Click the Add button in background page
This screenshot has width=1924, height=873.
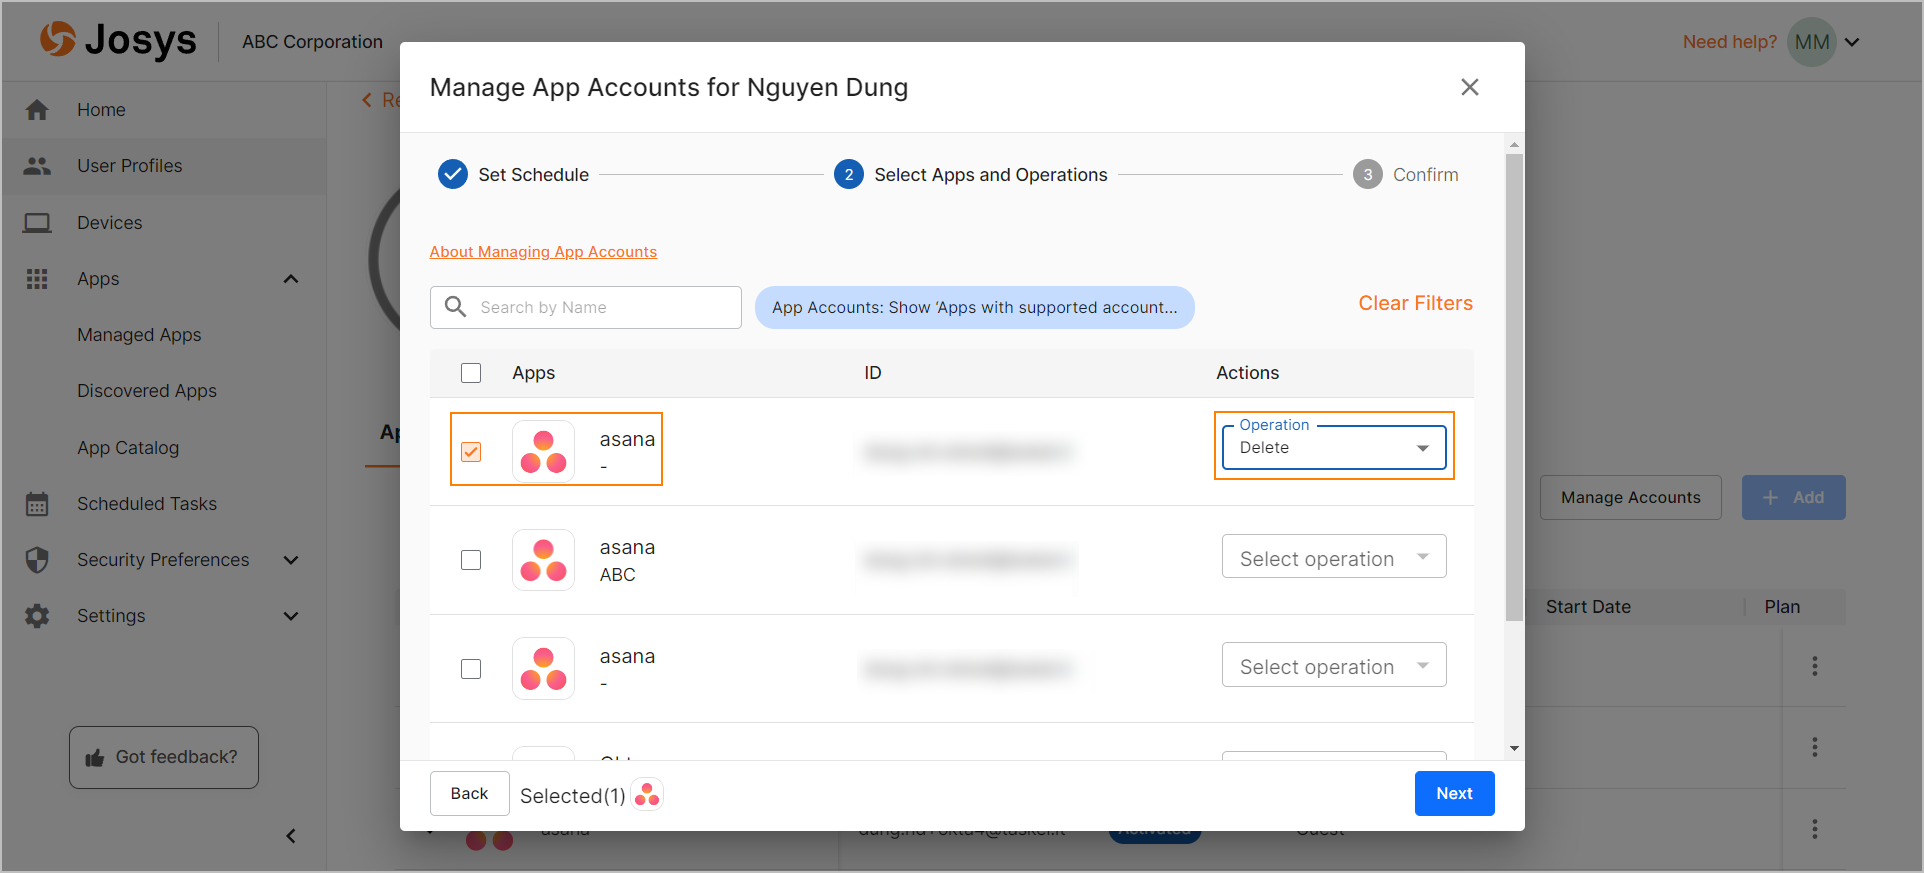(1794, 497)
